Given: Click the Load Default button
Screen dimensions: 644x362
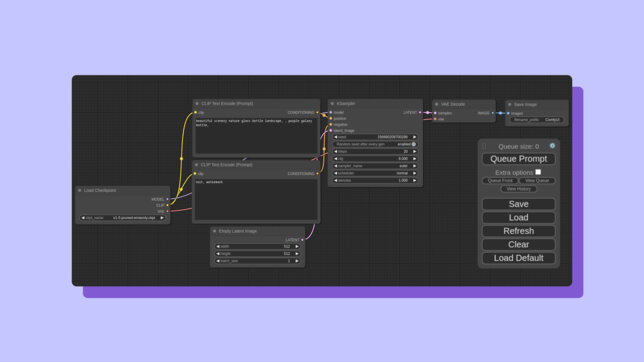Looking at the screenshot, I should click(518, 258).
